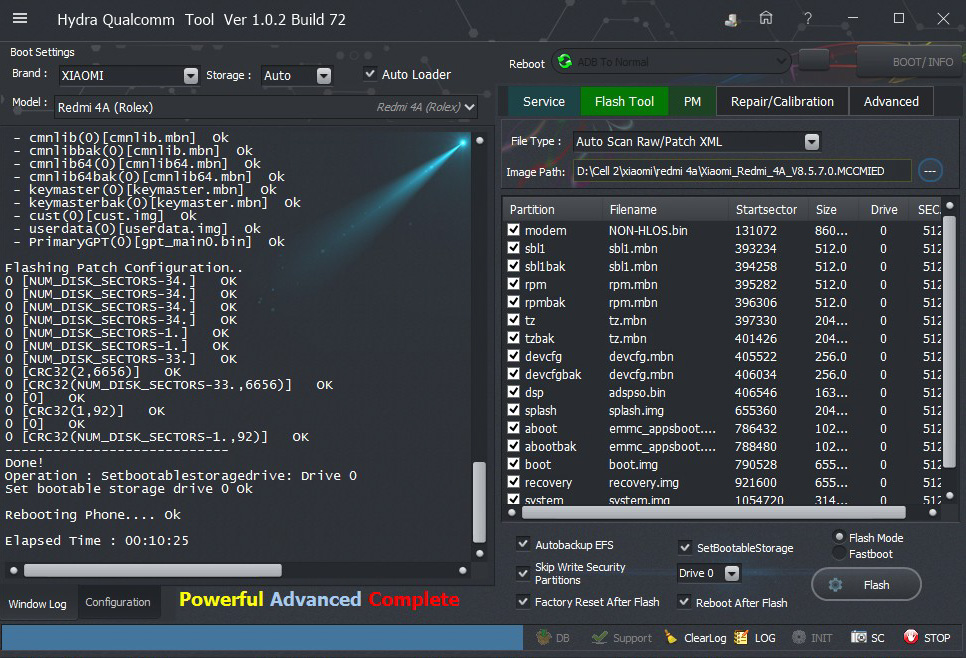This screenshot has height=658, width=966.
Task: Open the Brand XIAOMI dropdown
Action: [191, 76]
